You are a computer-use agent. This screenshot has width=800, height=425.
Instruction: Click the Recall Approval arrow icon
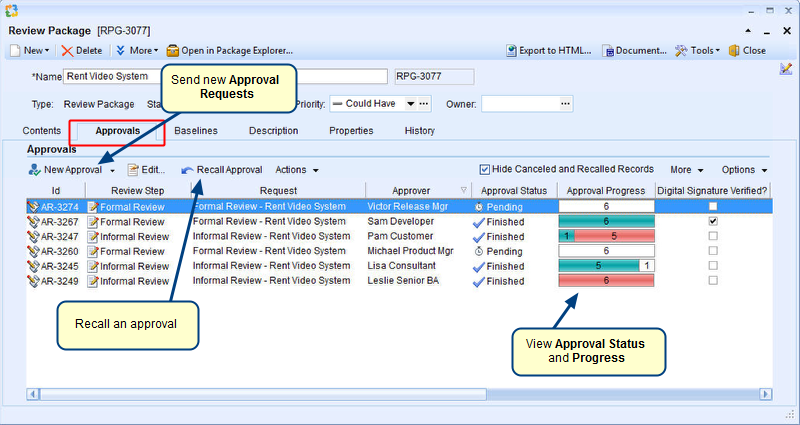click(x=187, y=170)
